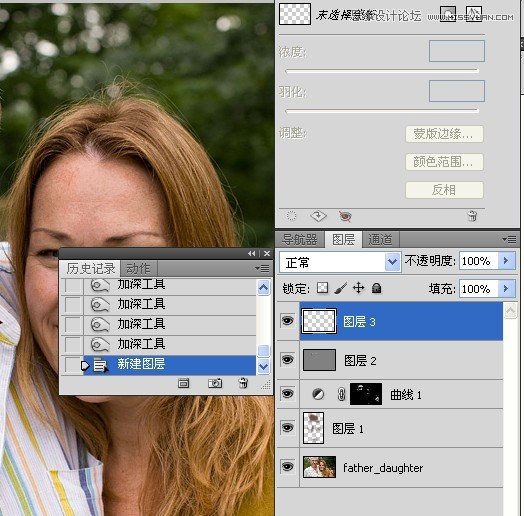Screen dimensions: 524x516
Task: Switch to the 动作 tab
Action: pos(138,268)
